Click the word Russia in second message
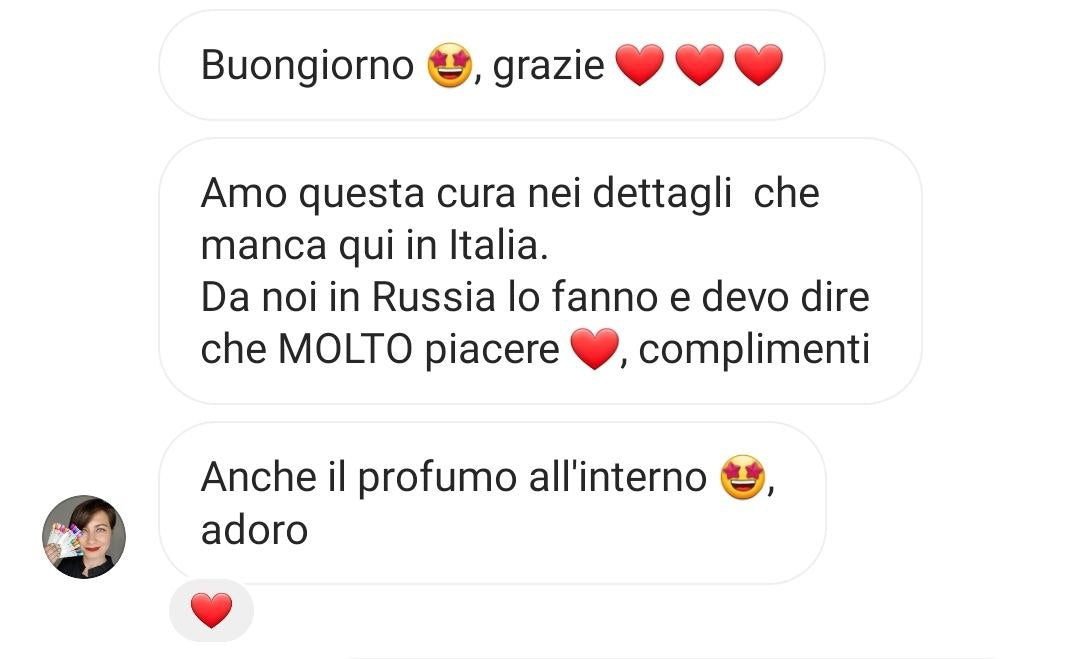The height and width of the screenshot is (659, 1080). click(x=434, y=297)
